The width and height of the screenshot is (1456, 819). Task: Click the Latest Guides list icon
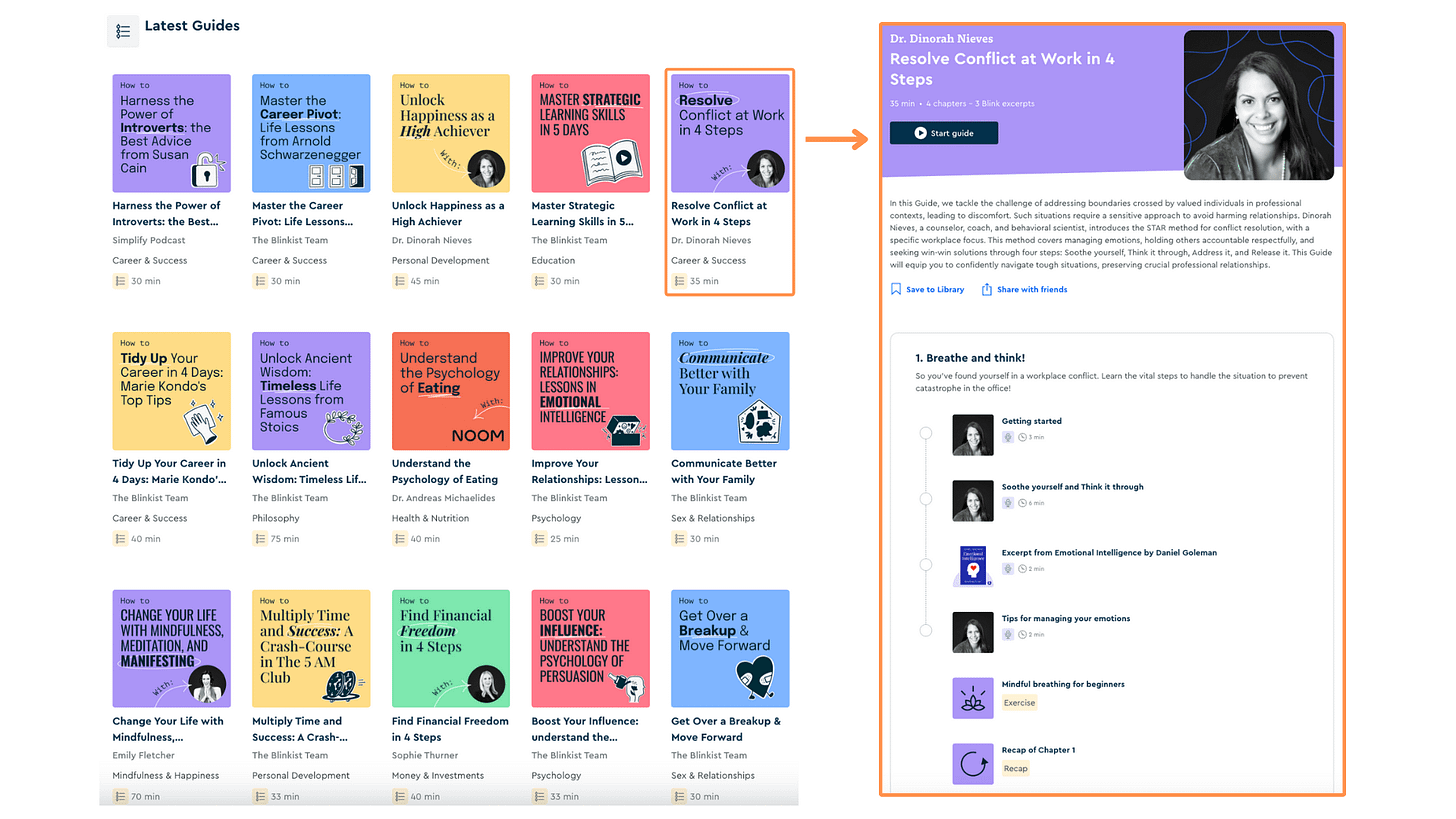(x=123, y=31)
